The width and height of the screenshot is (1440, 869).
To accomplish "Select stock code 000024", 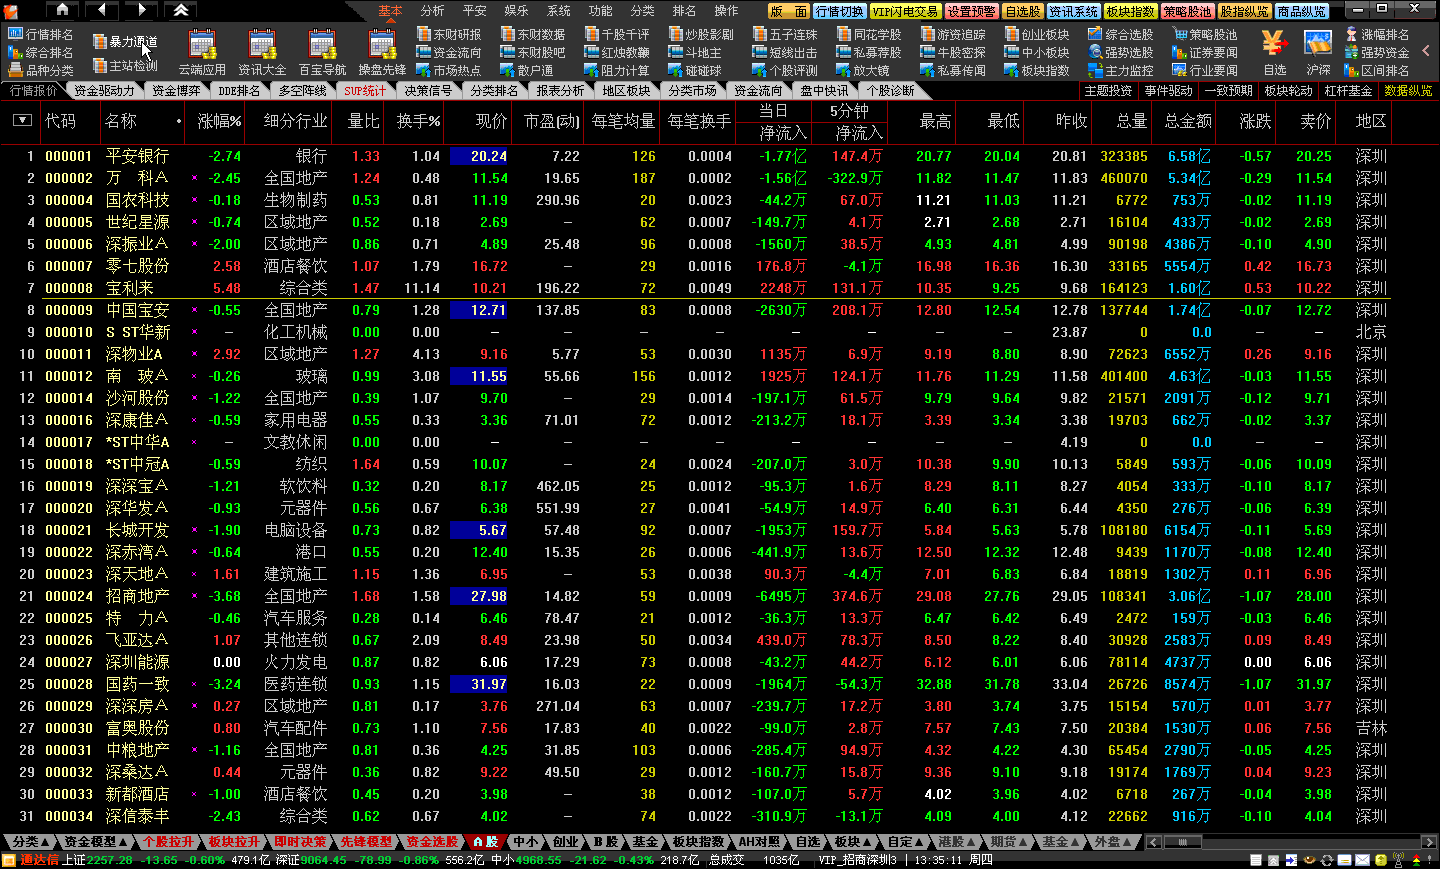I will (x=68, y=596).
